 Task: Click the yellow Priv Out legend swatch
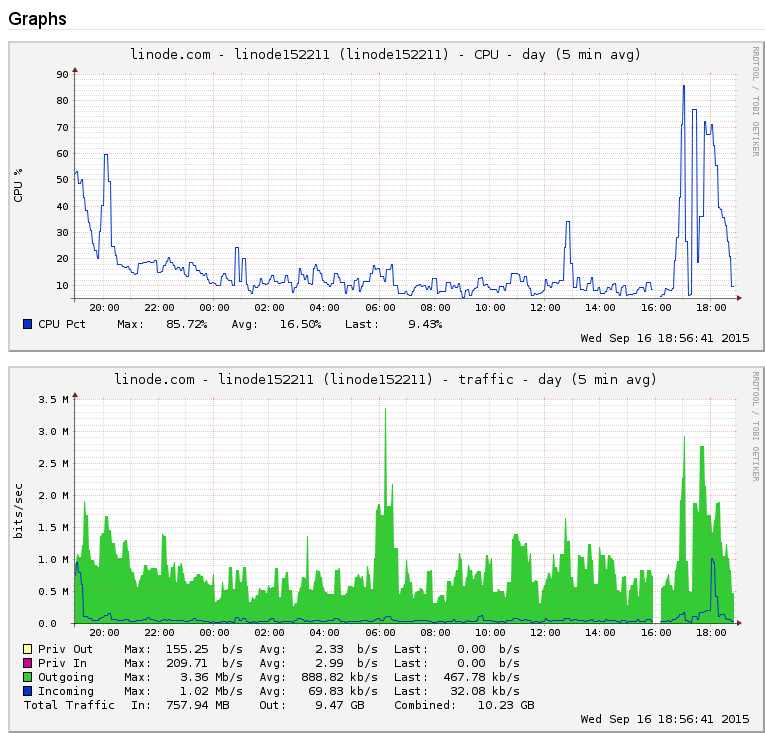pos(27,649)
